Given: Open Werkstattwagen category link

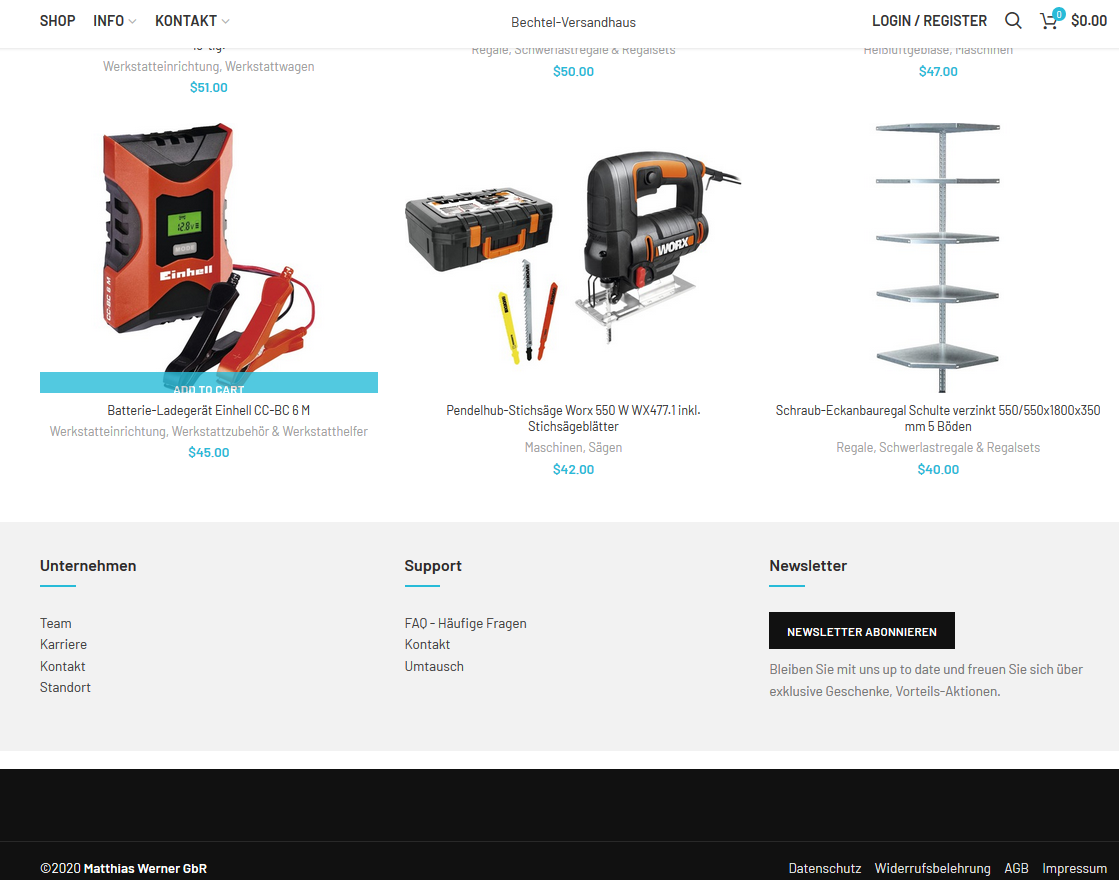Looking at the screenshot, I should [270, 66].
